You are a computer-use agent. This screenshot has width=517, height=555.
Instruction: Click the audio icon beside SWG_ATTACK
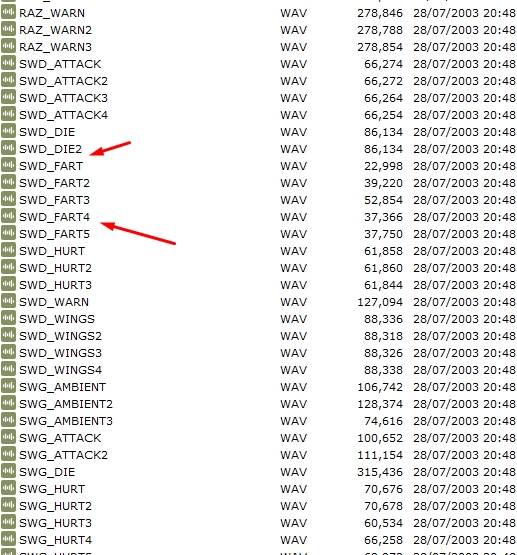(8, 436)
